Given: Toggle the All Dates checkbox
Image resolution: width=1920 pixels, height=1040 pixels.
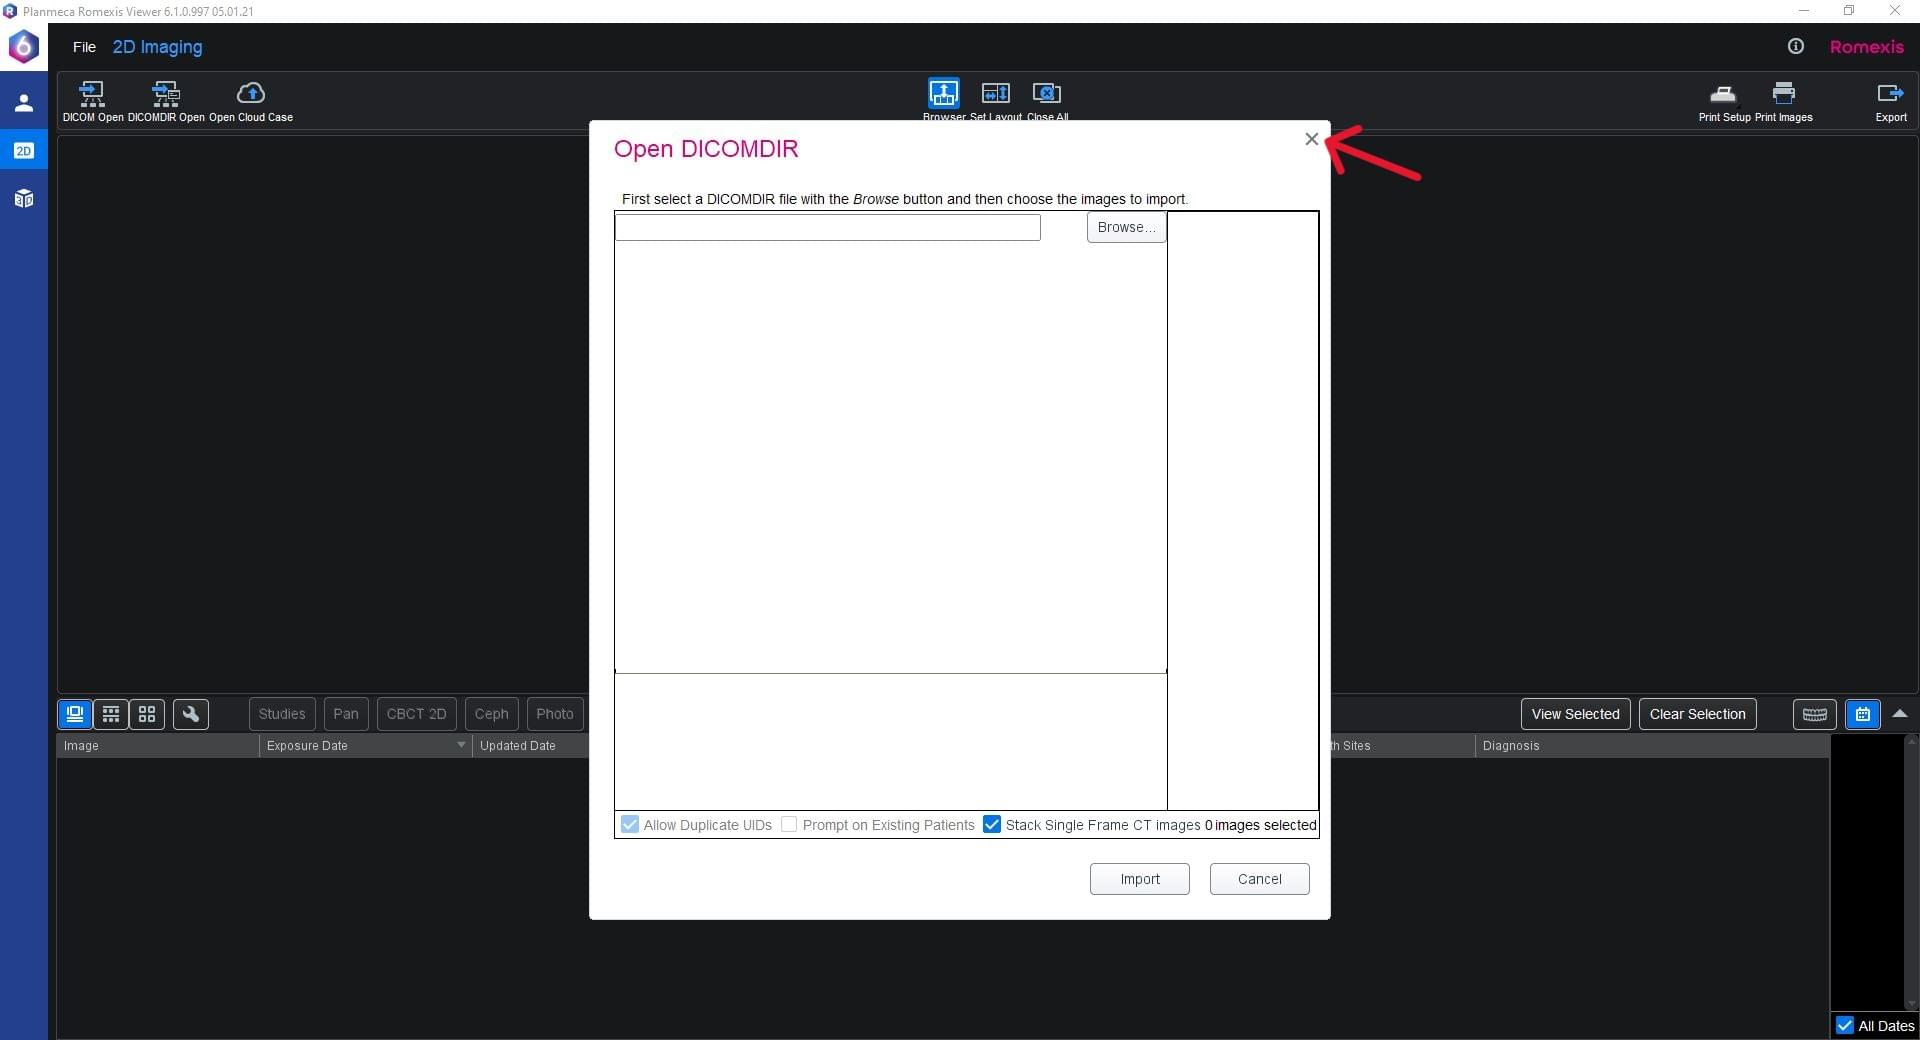Looking at the screenshot, I should click(x=1845, y=1026).
